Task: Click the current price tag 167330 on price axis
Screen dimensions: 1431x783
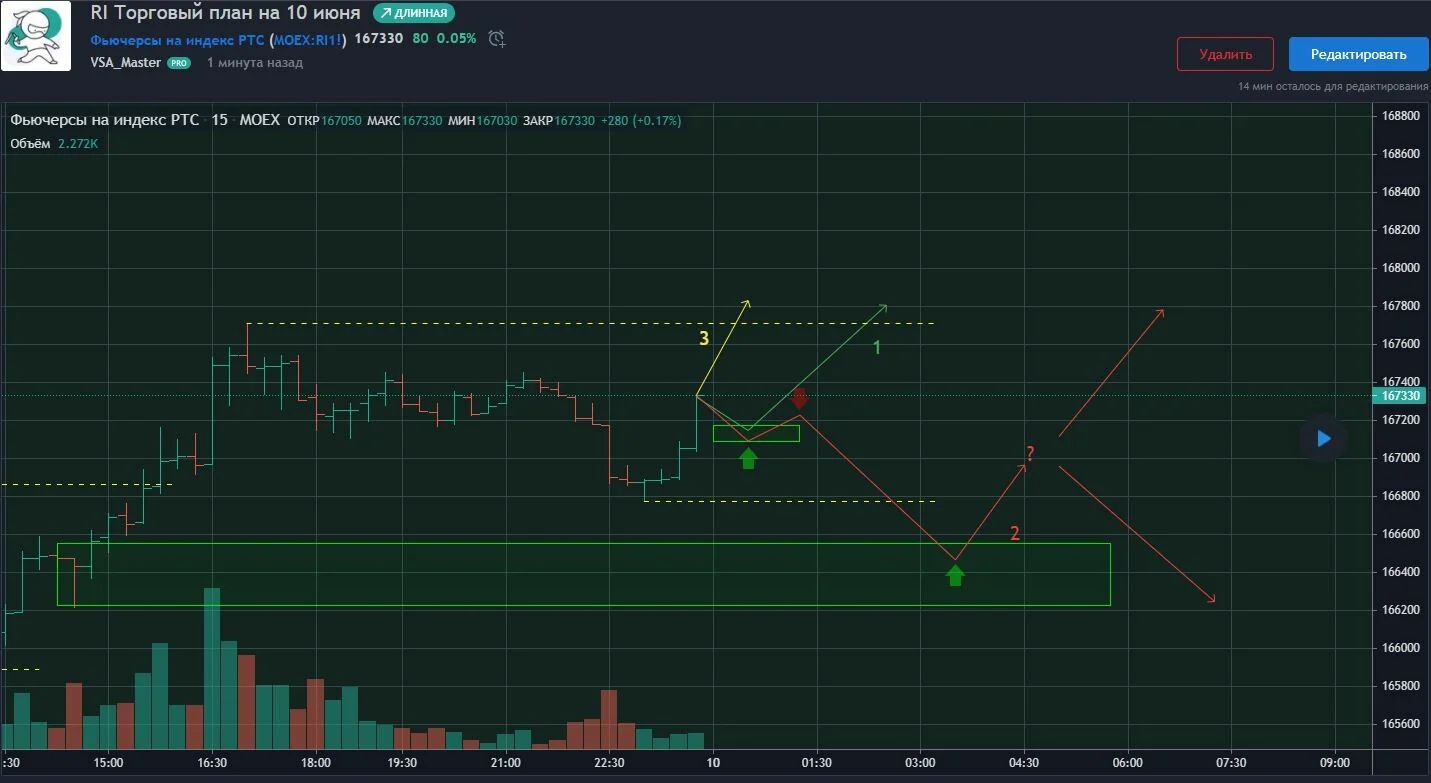Action: [1400, 396]
